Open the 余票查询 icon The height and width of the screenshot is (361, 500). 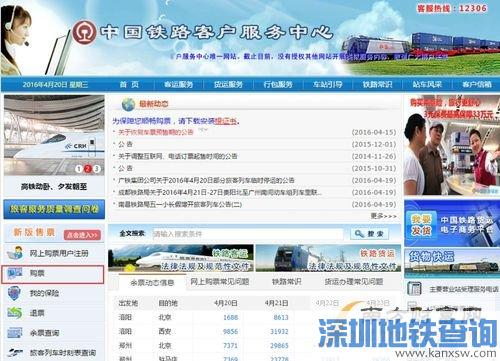[15, 333]
